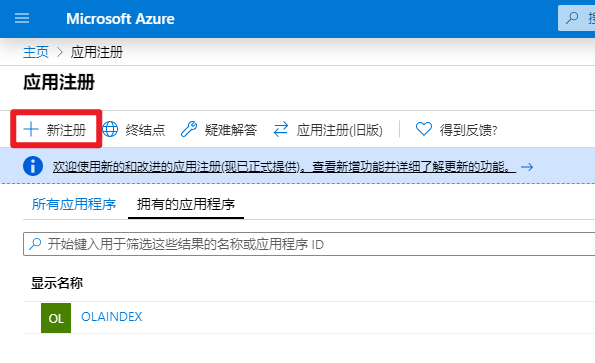Click the wrench icon for 疑难解答
This screenshot has width=595, height=363.
[189, 129]
